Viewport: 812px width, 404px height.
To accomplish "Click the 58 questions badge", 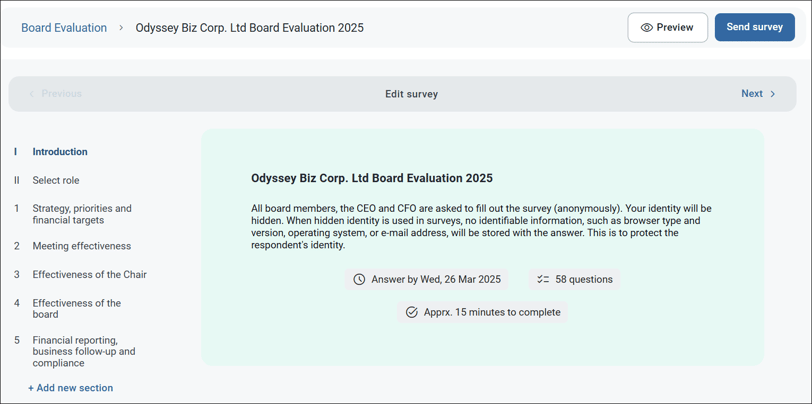I will click(x=574, y=280).
